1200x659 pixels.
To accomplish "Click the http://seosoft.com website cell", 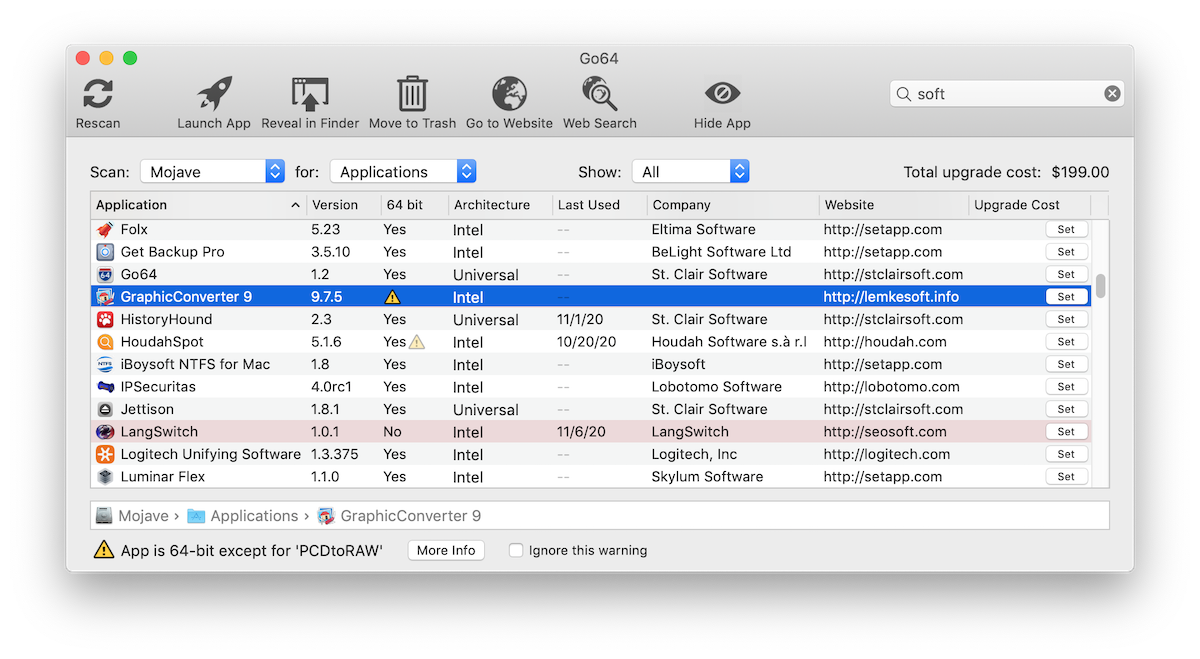I will click(x=885, y=432).
